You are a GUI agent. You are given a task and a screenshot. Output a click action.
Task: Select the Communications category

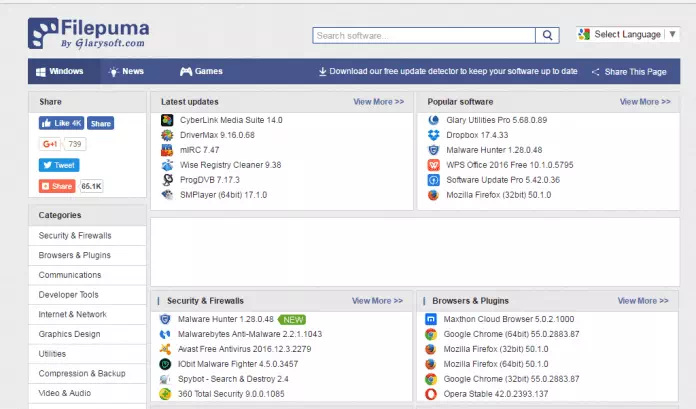[87, 275]
